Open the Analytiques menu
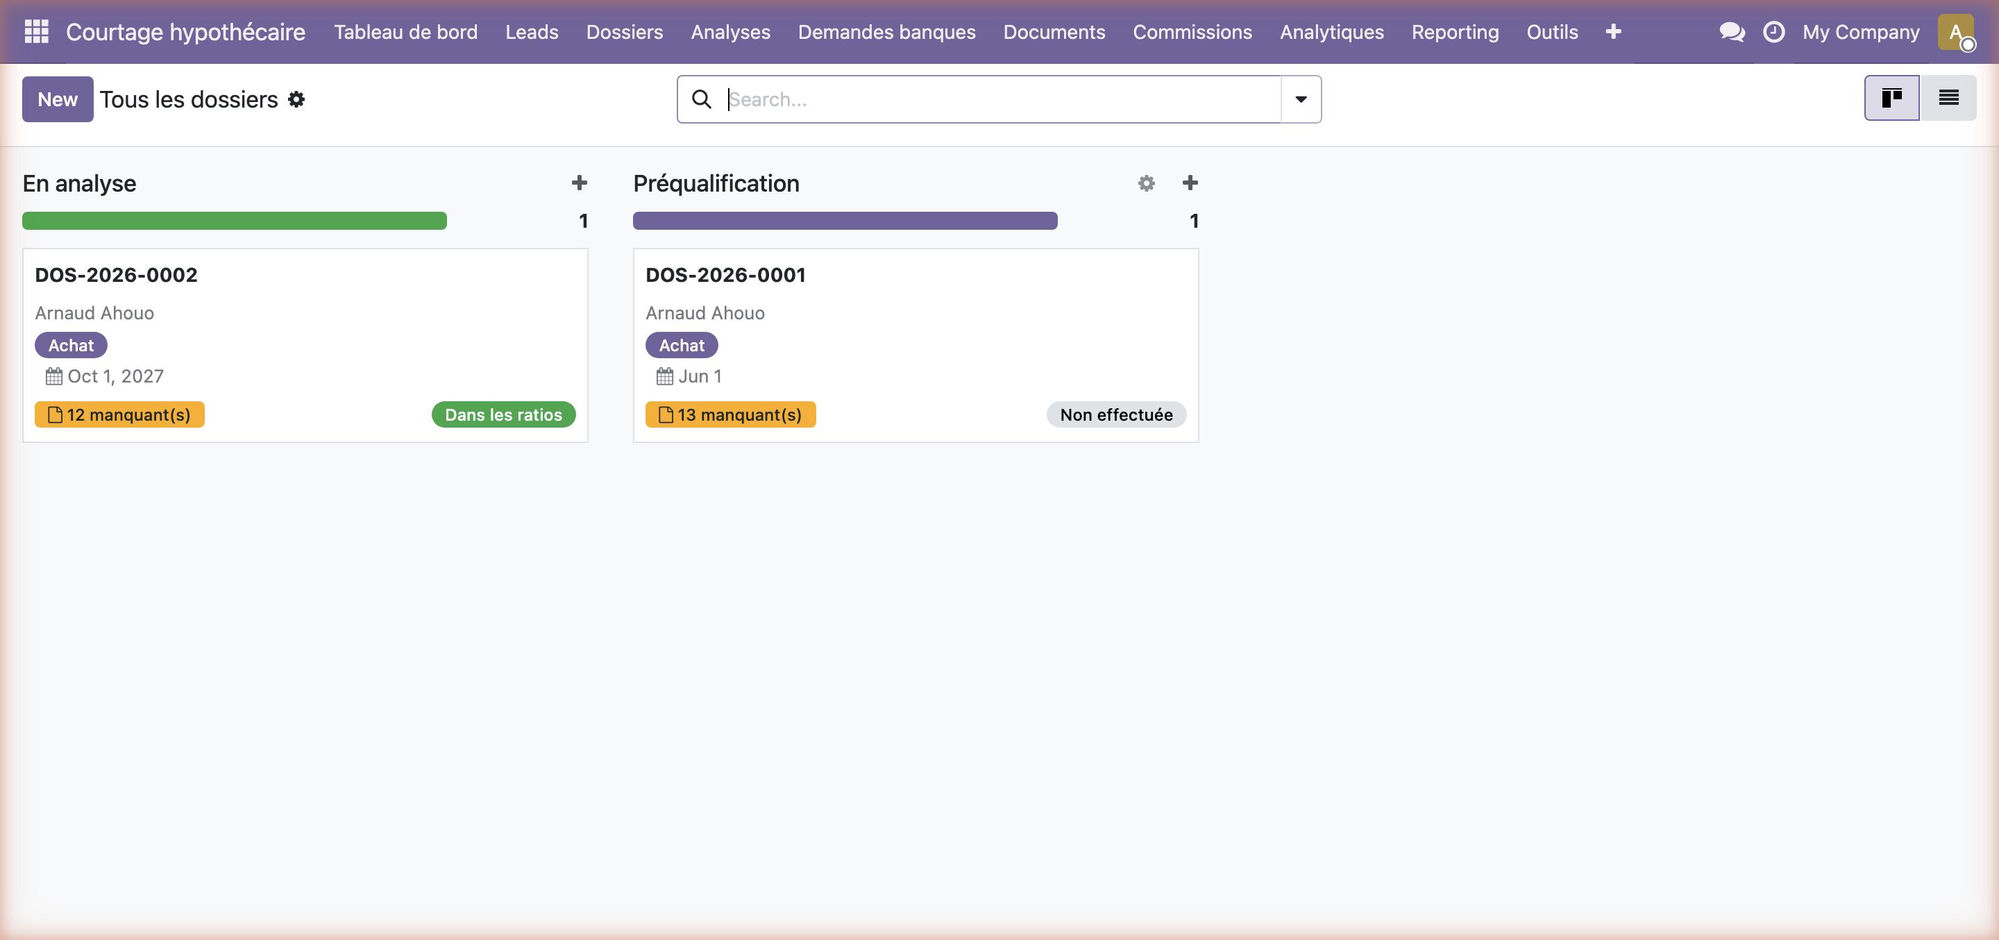This screenshot has width=1999, height=940. (1332, 32)
